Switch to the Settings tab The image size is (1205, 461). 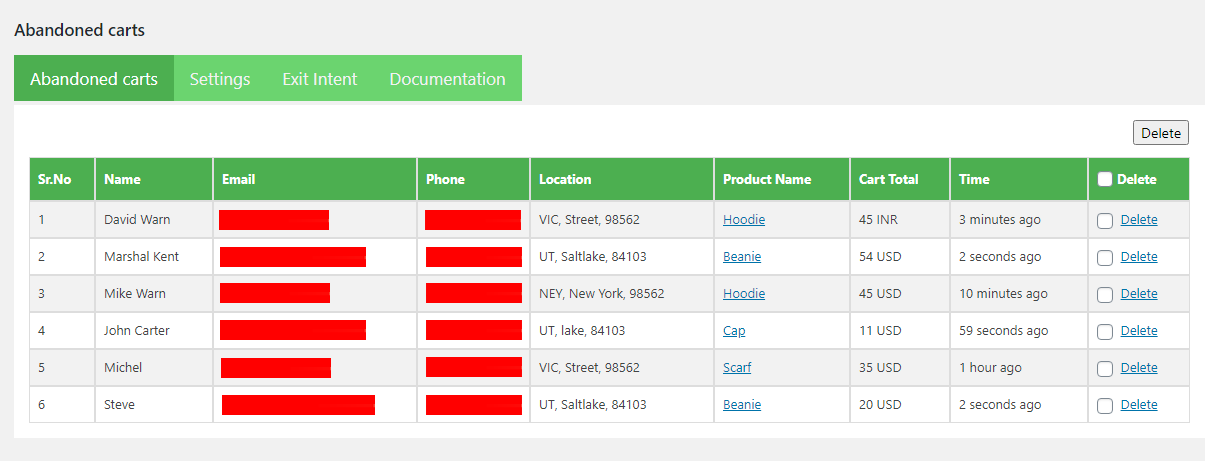tap(220, 78)
